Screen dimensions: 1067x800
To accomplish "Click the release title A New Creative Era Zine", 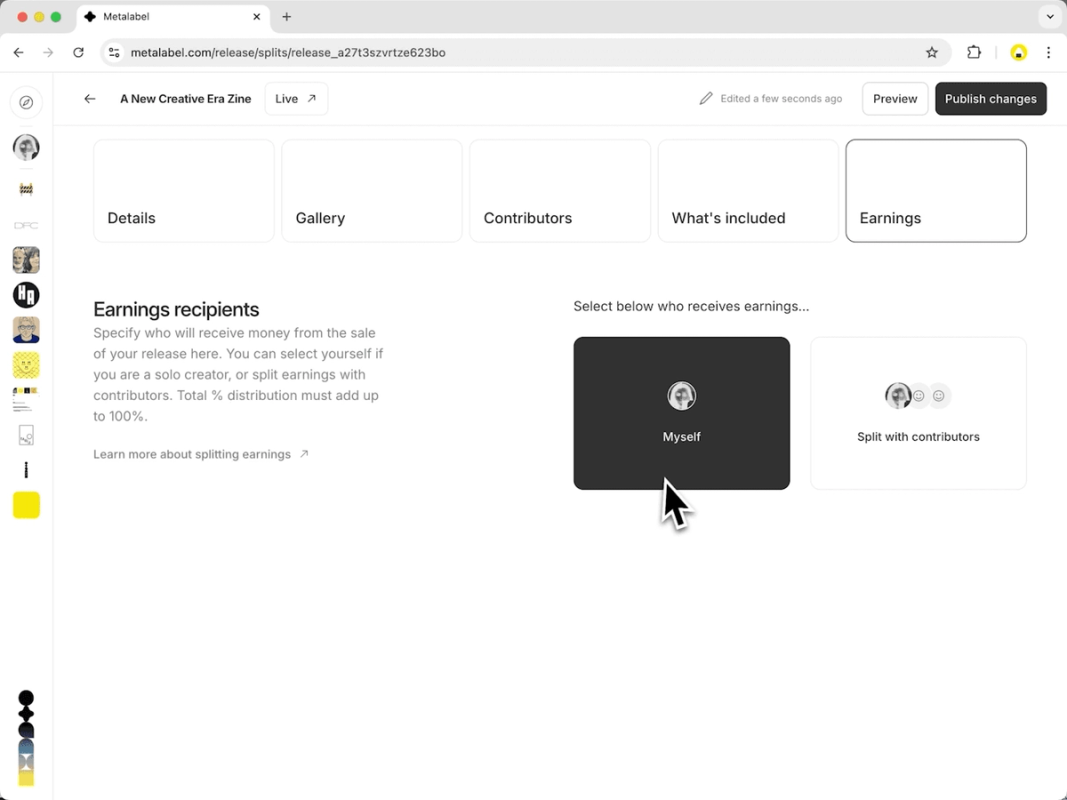I will click(x=186, y=99).
